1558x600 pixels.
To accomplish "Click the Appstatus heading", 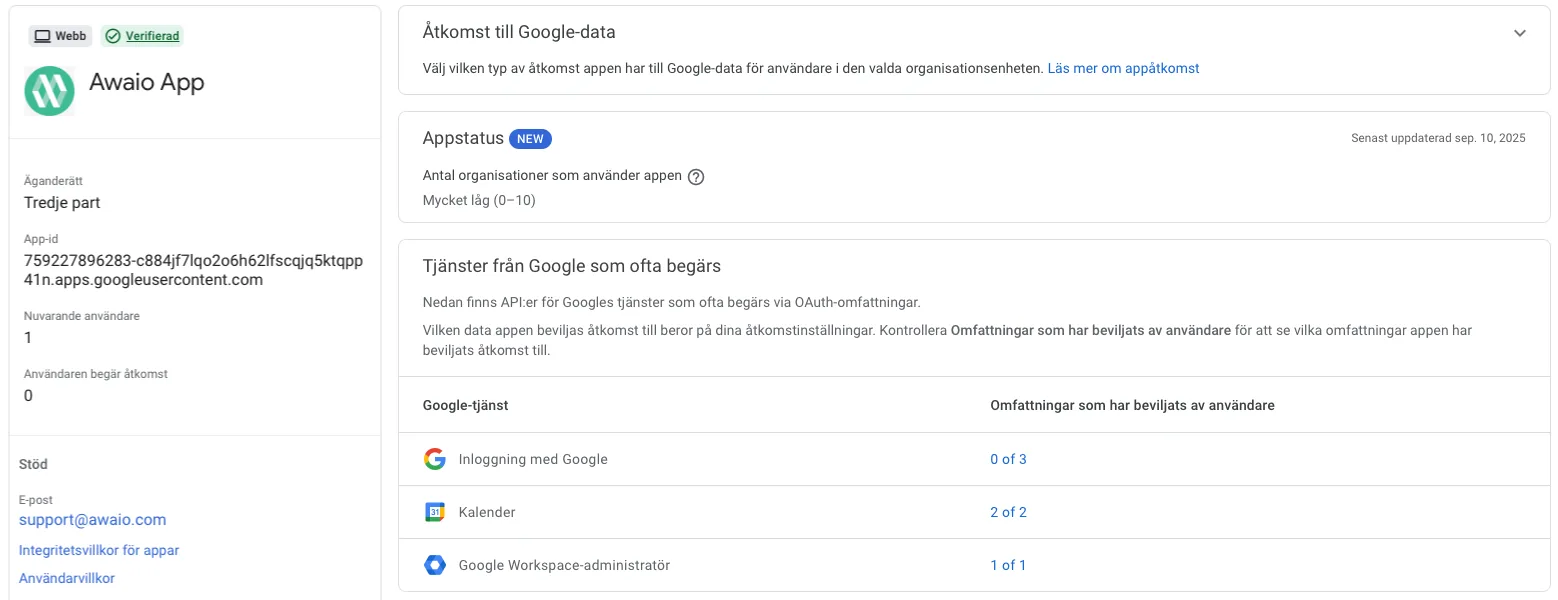I will point(461,139).
